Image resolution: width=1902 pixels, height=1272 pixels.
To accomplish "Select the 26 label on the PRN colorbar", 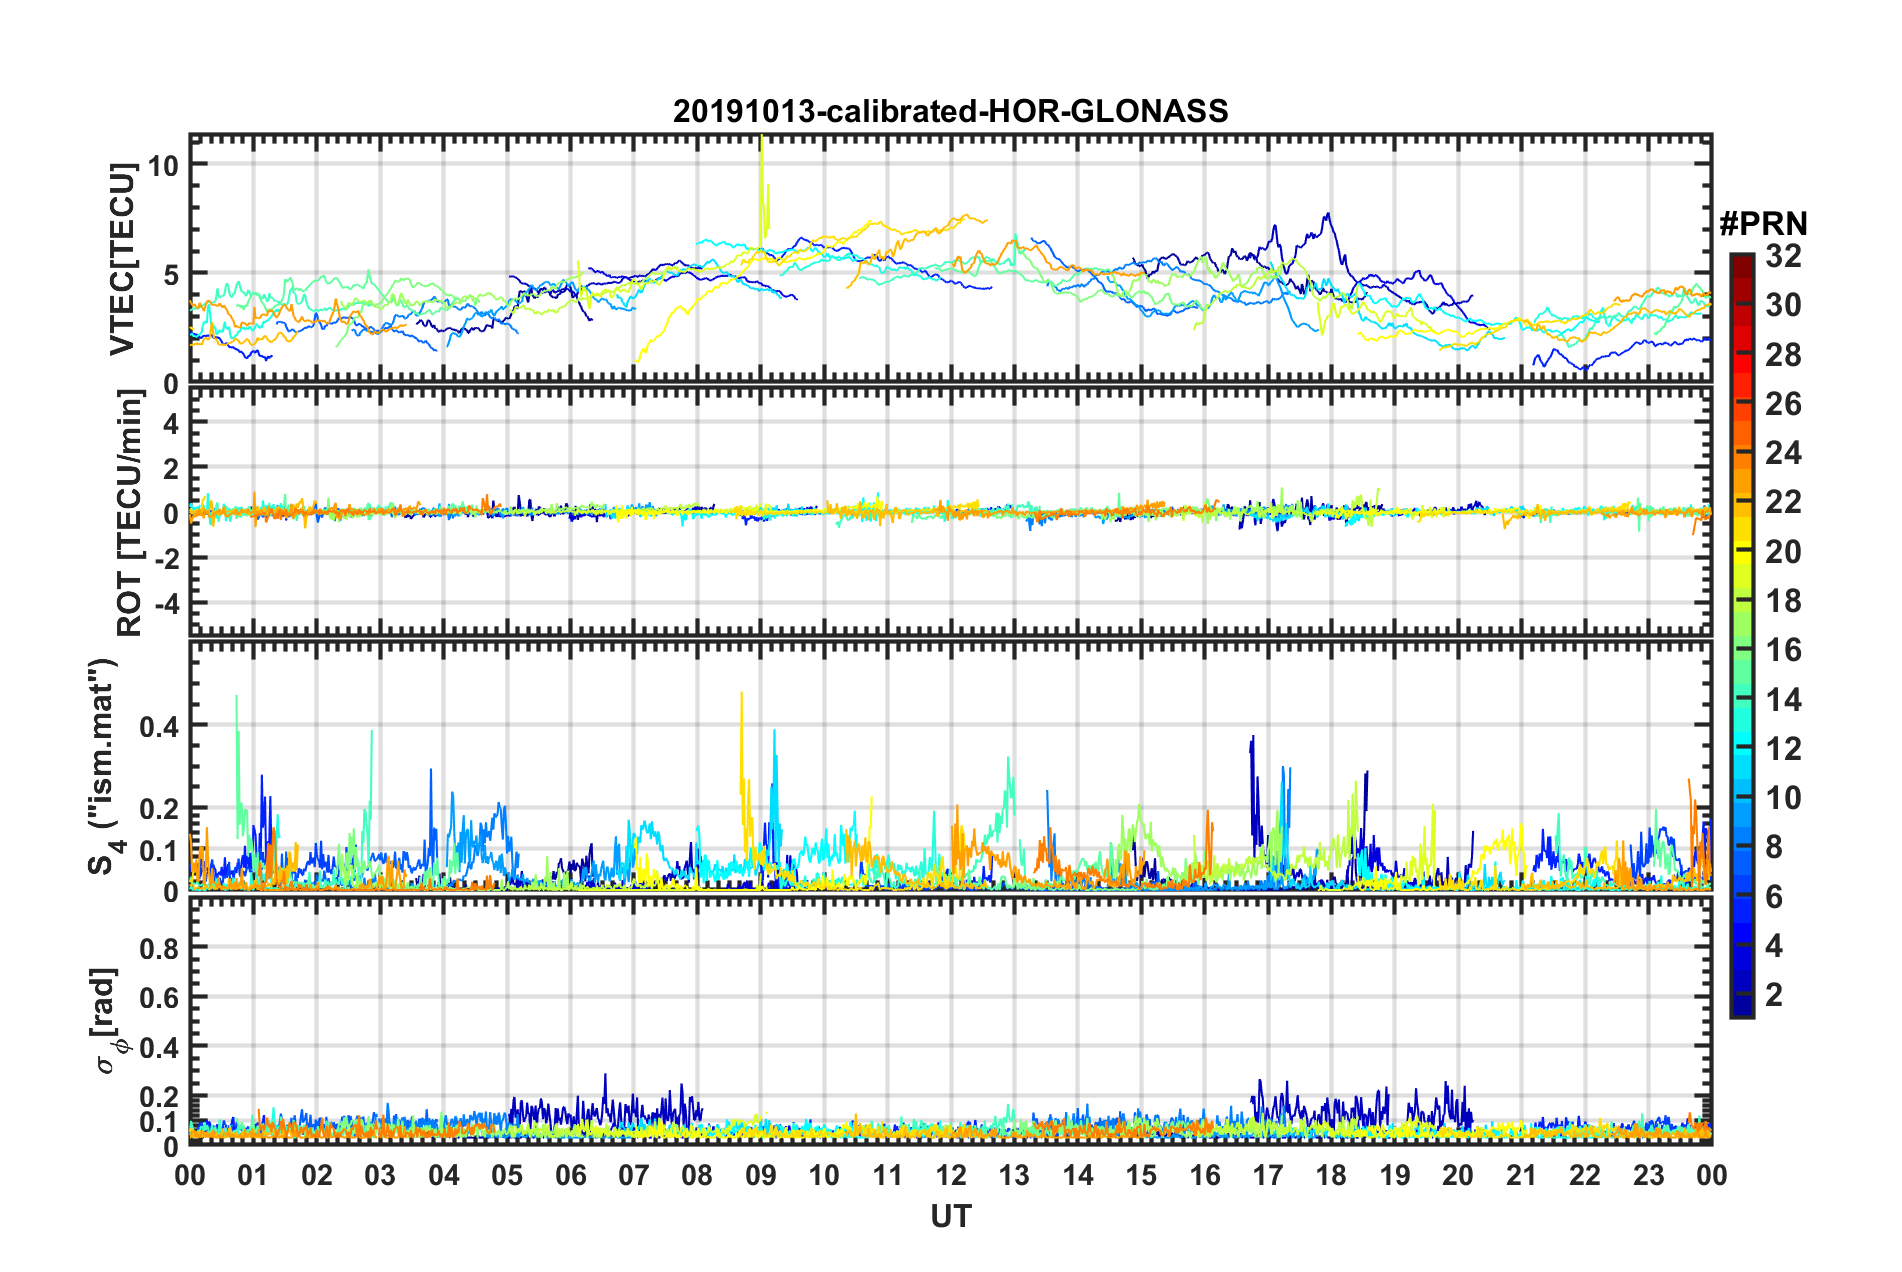I will pos(1783,404).
